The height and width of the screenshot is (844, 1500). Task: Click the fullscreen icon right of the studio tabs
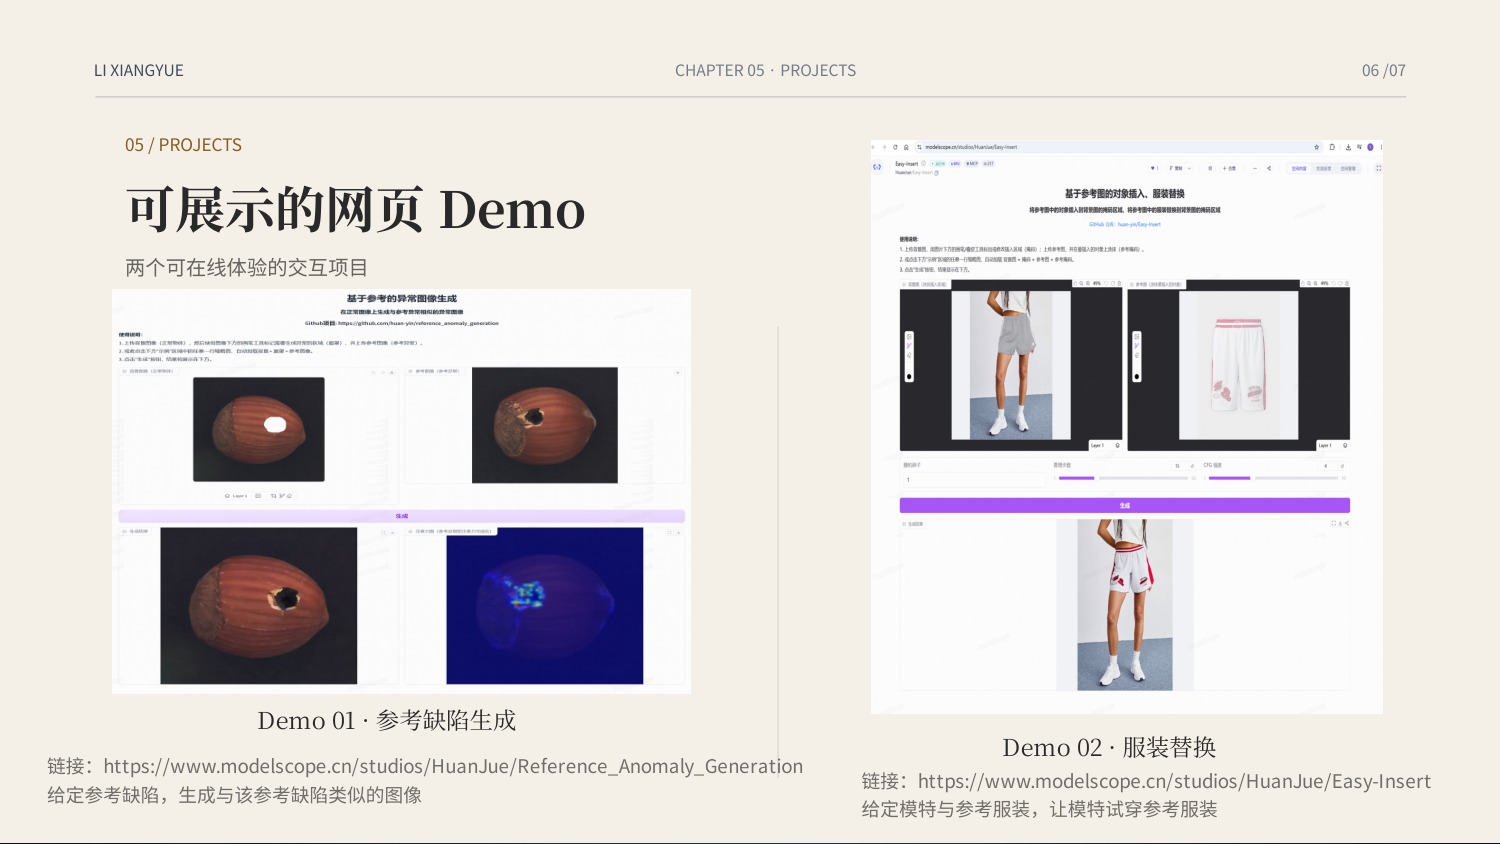(x=1378, y=168)
